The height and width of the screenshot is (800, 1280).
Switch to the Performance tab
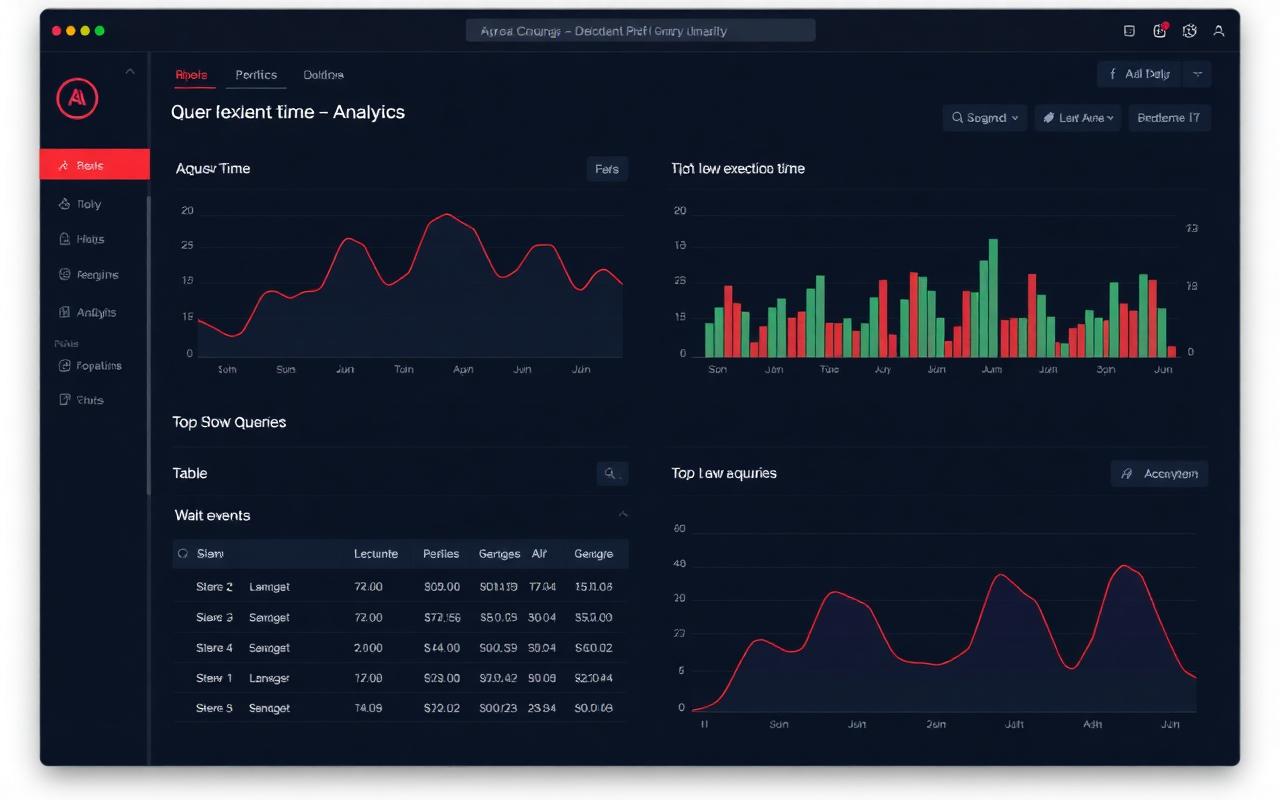point(256,74)
